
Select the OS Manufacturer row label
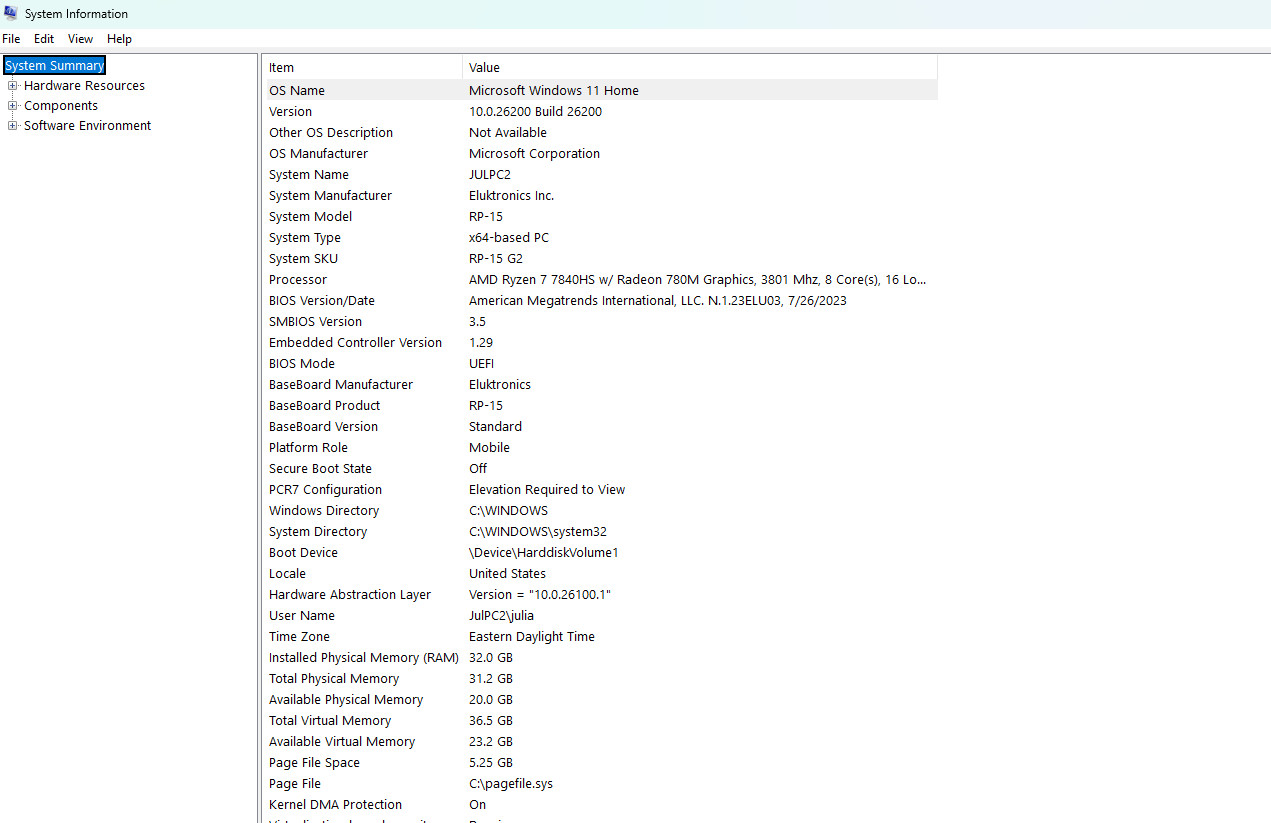[318, 154]
